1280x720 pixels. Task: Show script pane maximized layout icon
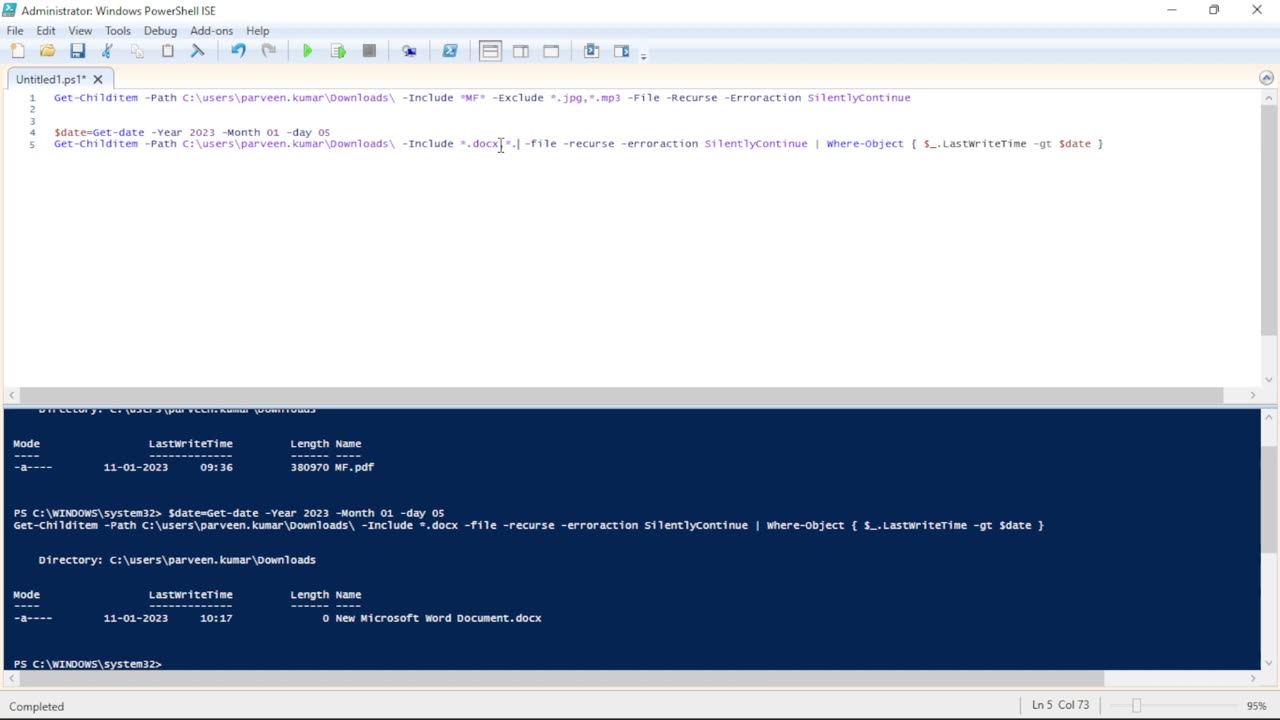pyautogui.click(x=551, y=51)
